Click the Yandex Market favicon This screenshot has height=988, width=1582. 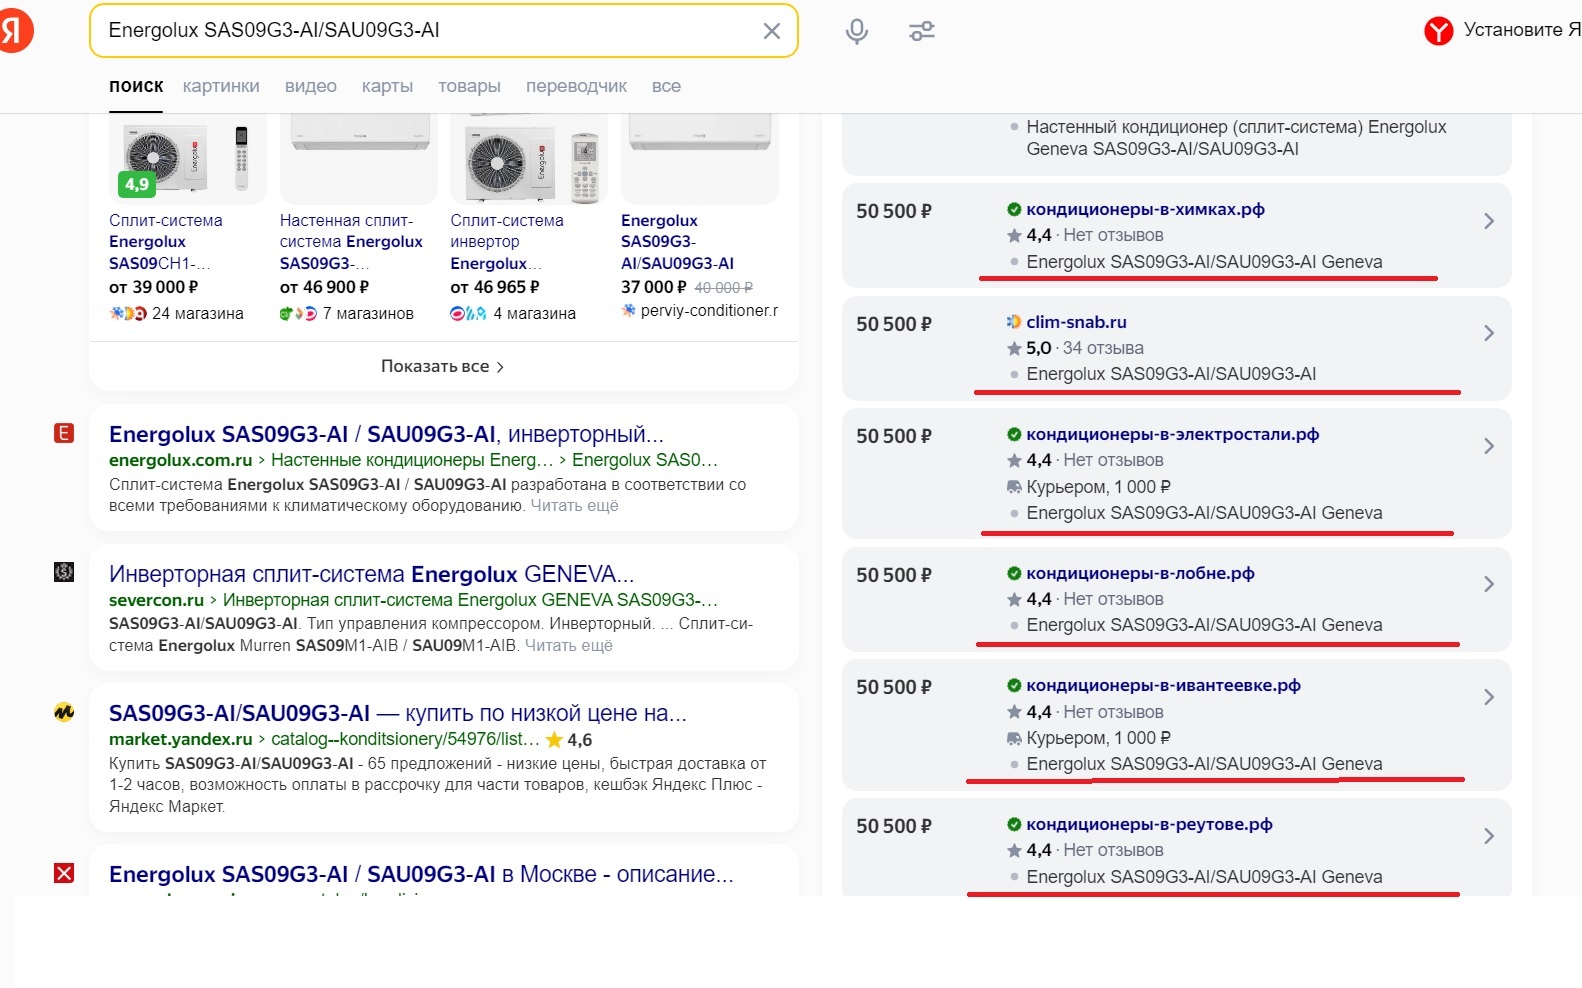64,712
